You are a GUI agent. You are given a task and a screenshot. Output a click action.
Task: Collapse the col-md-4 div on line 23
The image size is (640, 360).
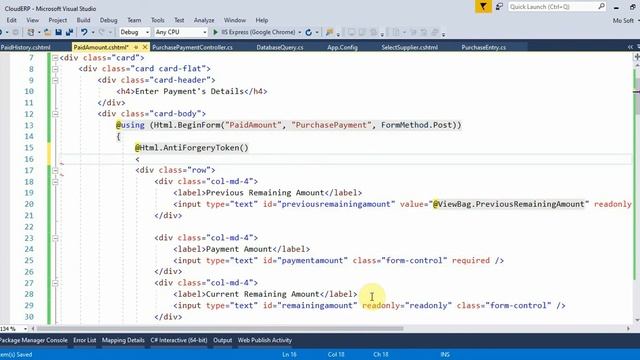(x=55, y=238)
